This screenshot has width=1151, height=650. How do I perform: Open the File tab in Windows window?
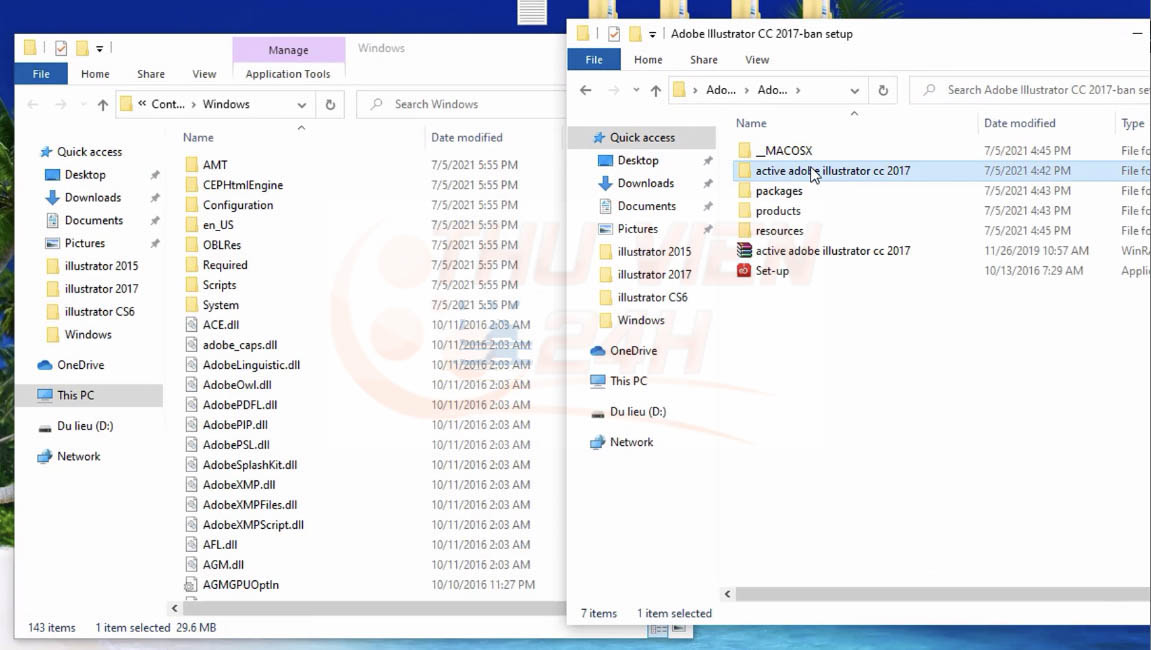41,73
